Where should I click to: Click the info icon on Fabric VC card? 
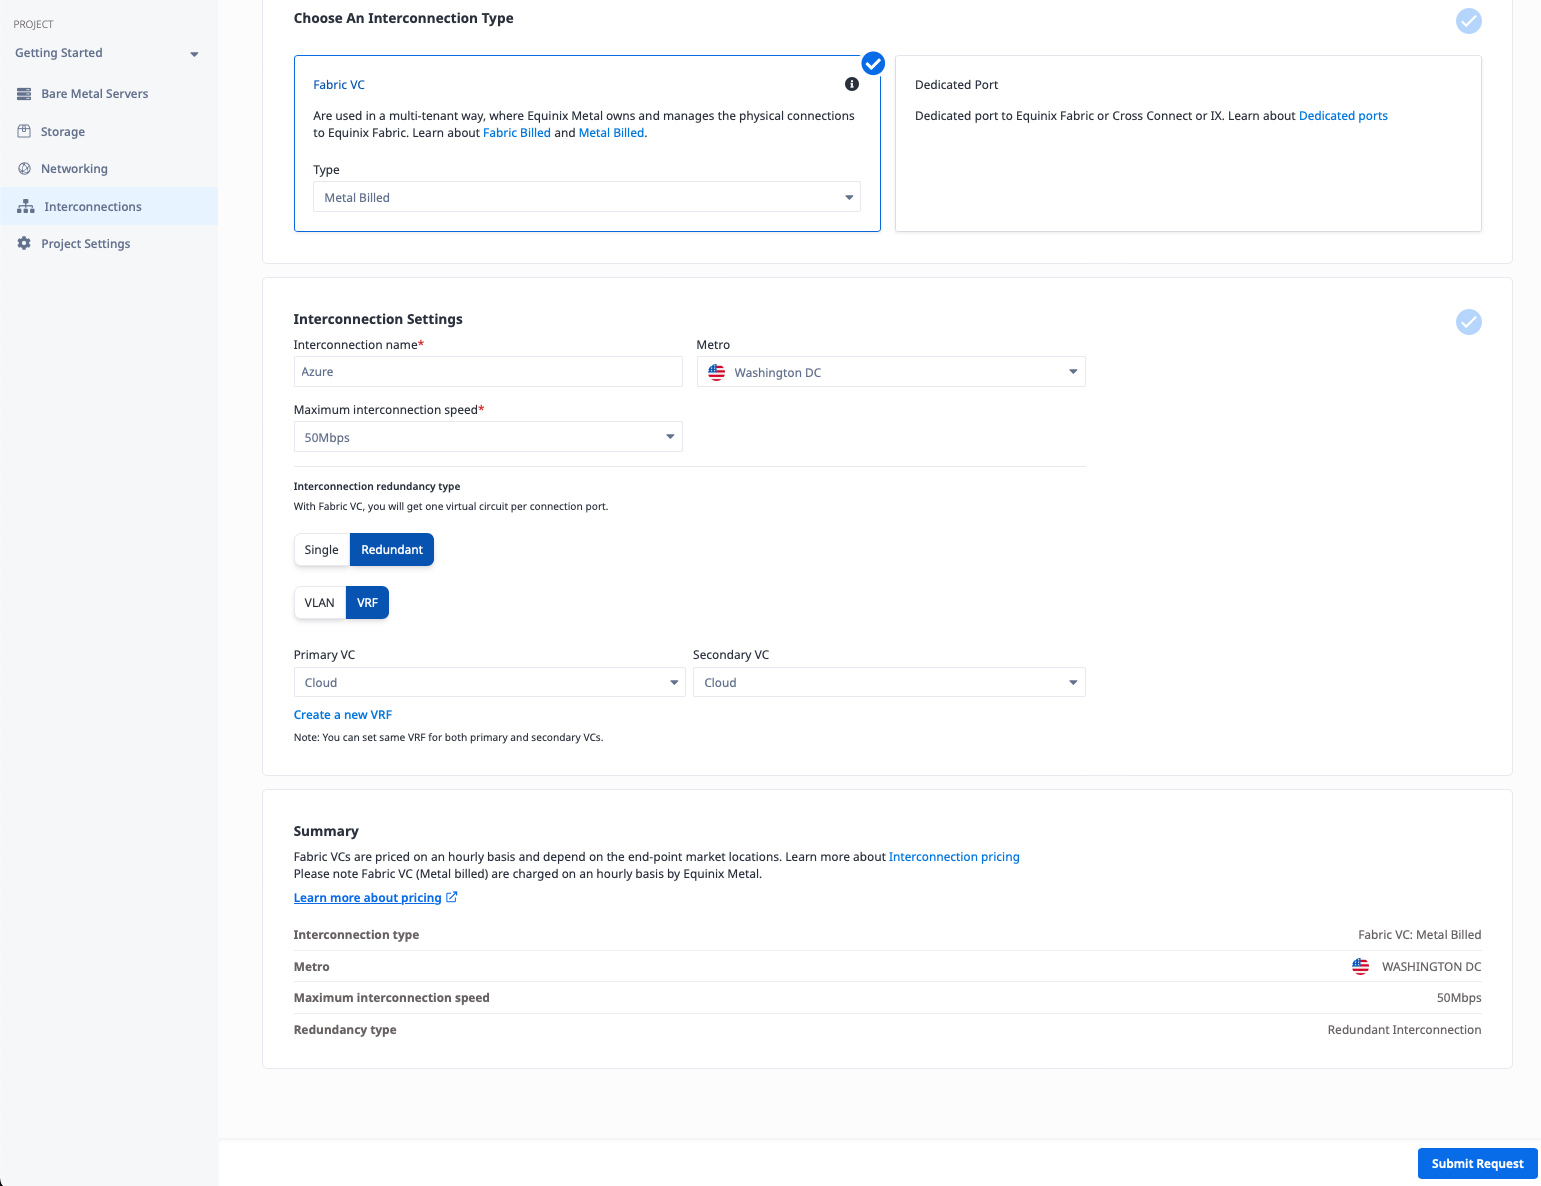(852, 84)
